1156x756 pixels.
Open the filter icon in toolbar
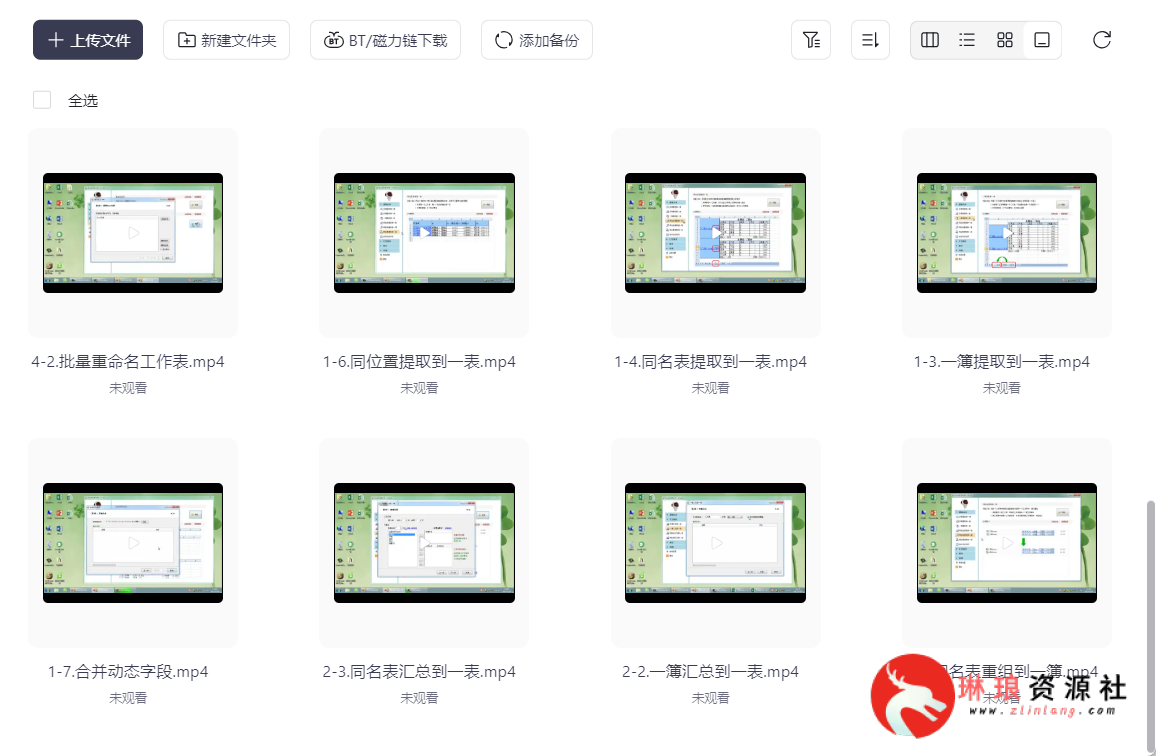coord(811,40)
